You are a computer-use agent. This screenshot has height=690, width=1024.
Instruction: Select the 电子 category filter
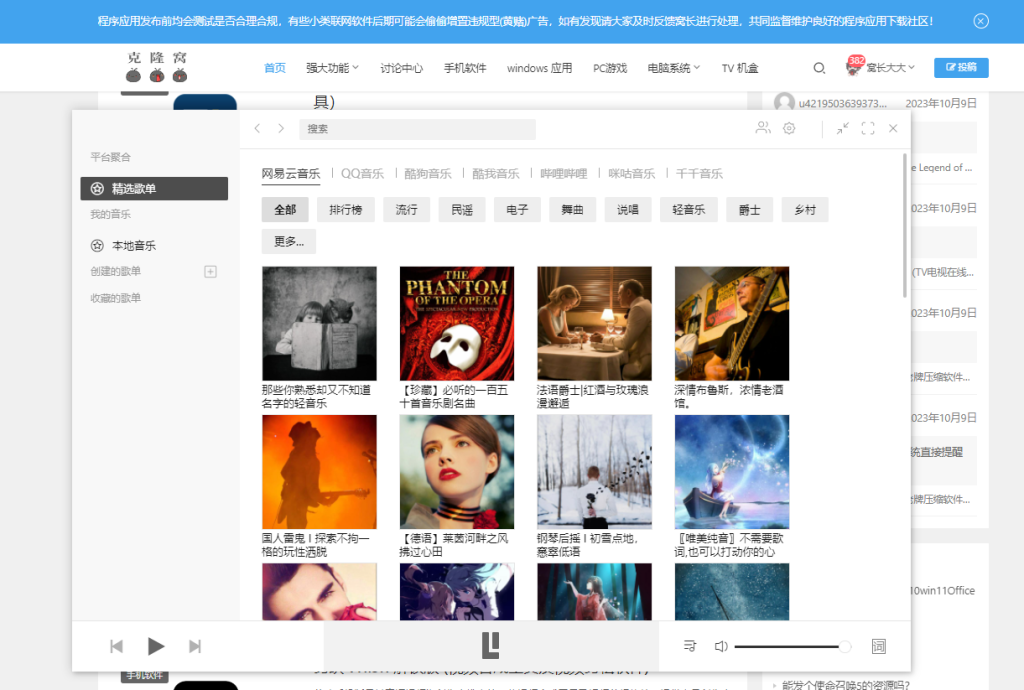coord(517,210)
